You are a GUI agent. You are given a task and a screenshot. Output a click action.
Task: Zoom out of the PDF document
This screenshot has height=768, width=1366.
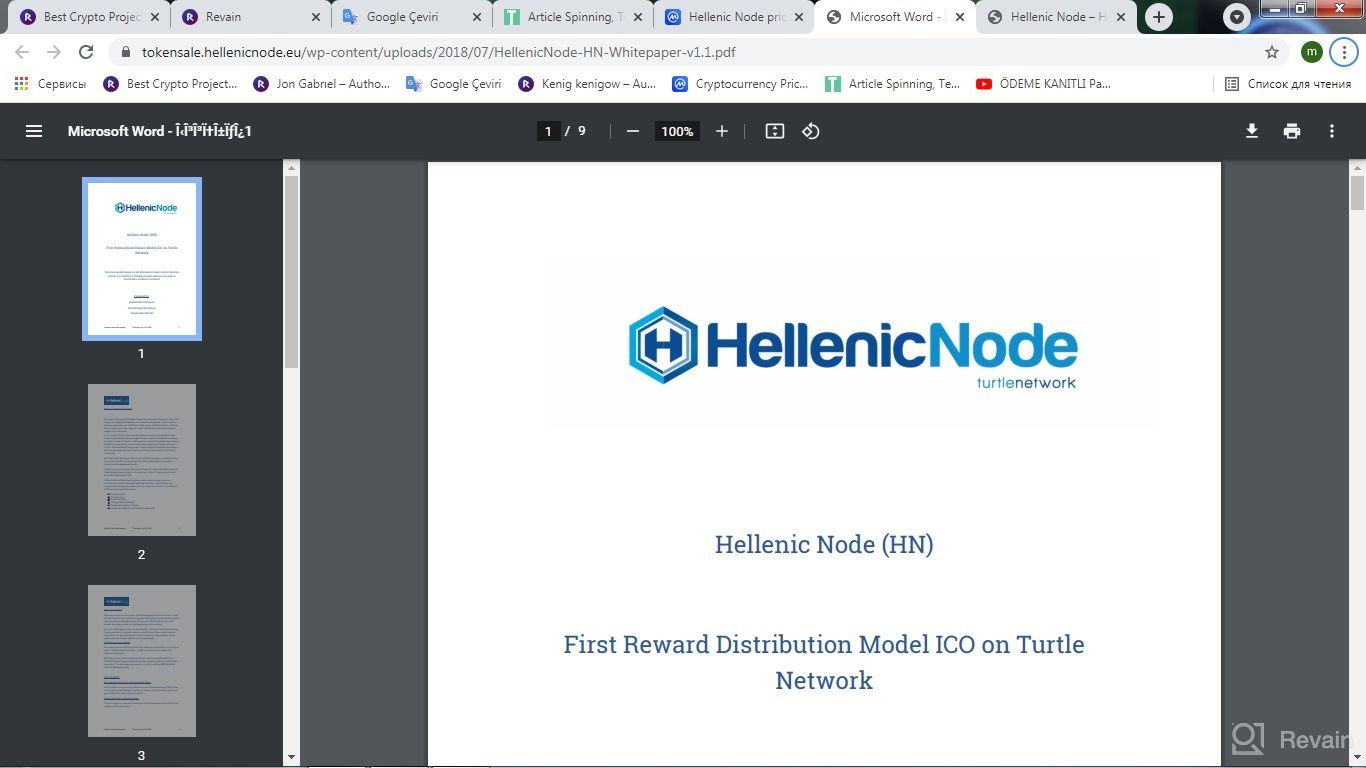tap(632, 131)
